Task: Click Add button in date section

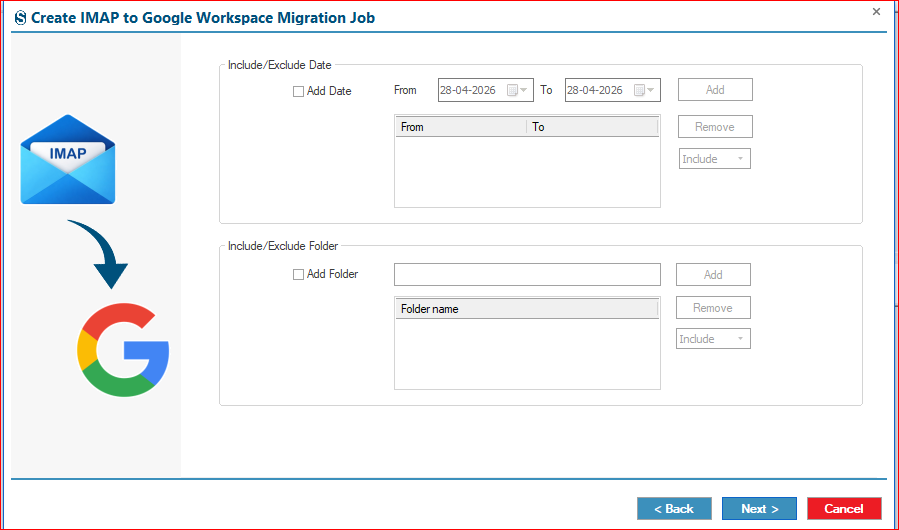Action: [x=715, y=90]
